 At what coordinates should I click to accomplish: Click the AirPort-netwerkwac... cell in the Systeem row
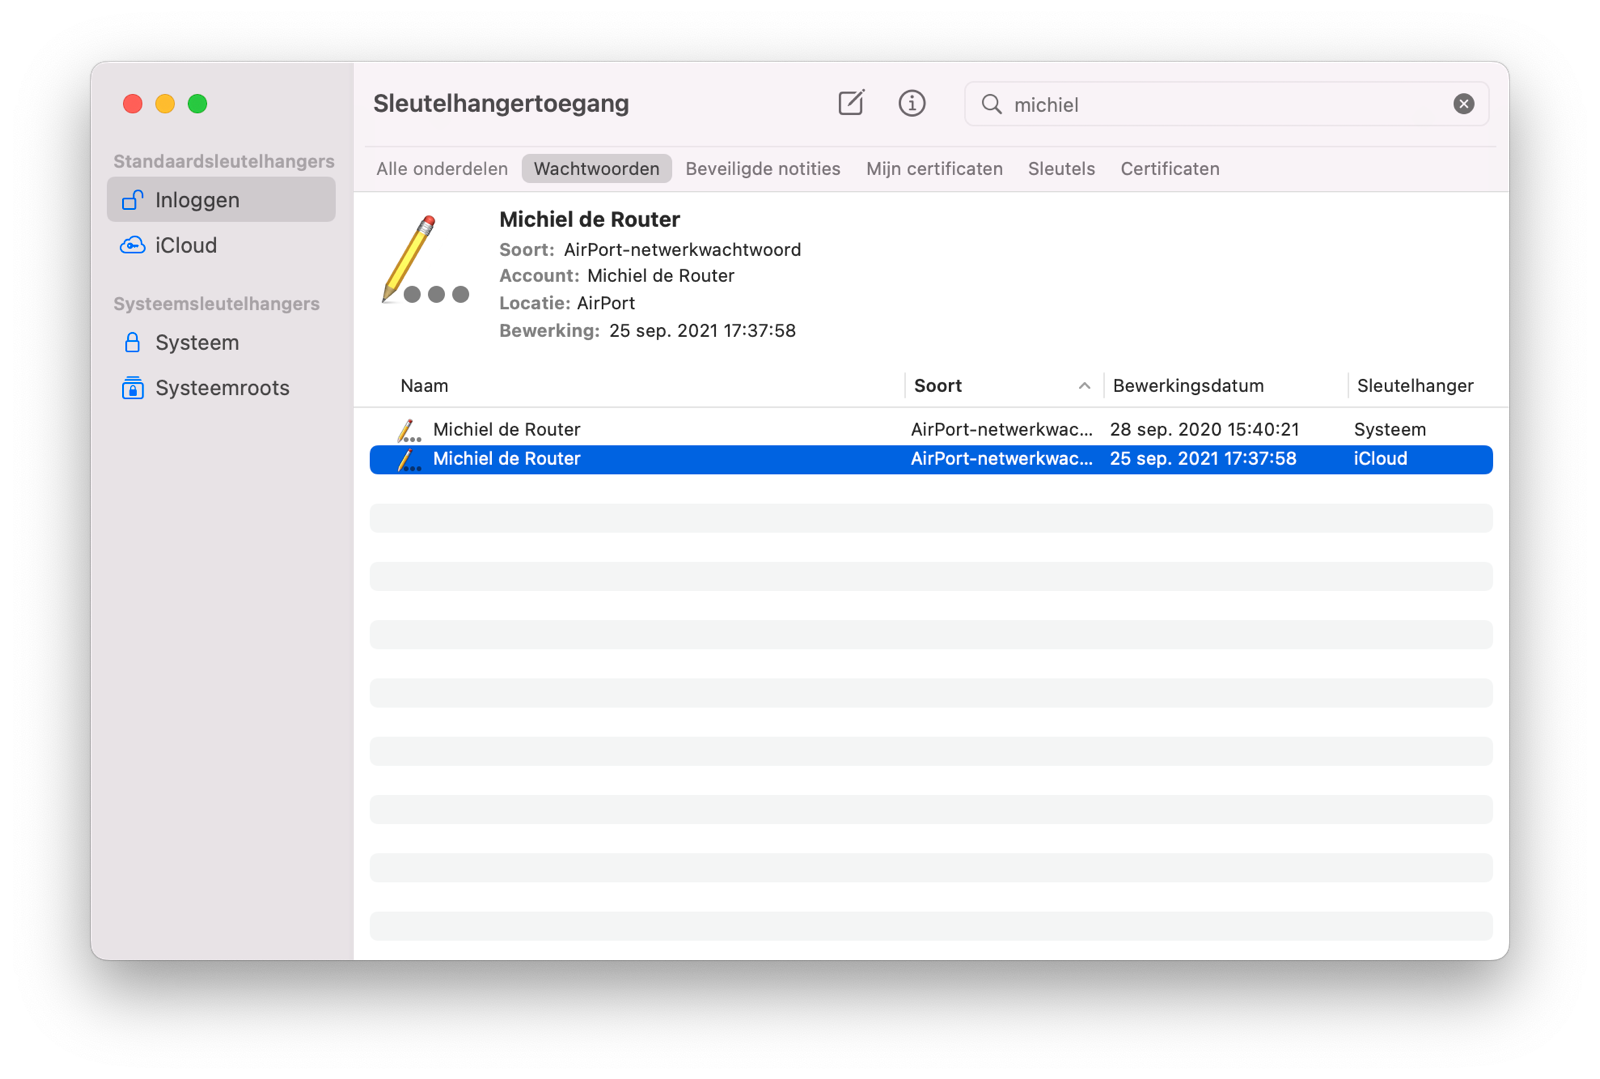pyautogui.click(x=1001, y=430)
